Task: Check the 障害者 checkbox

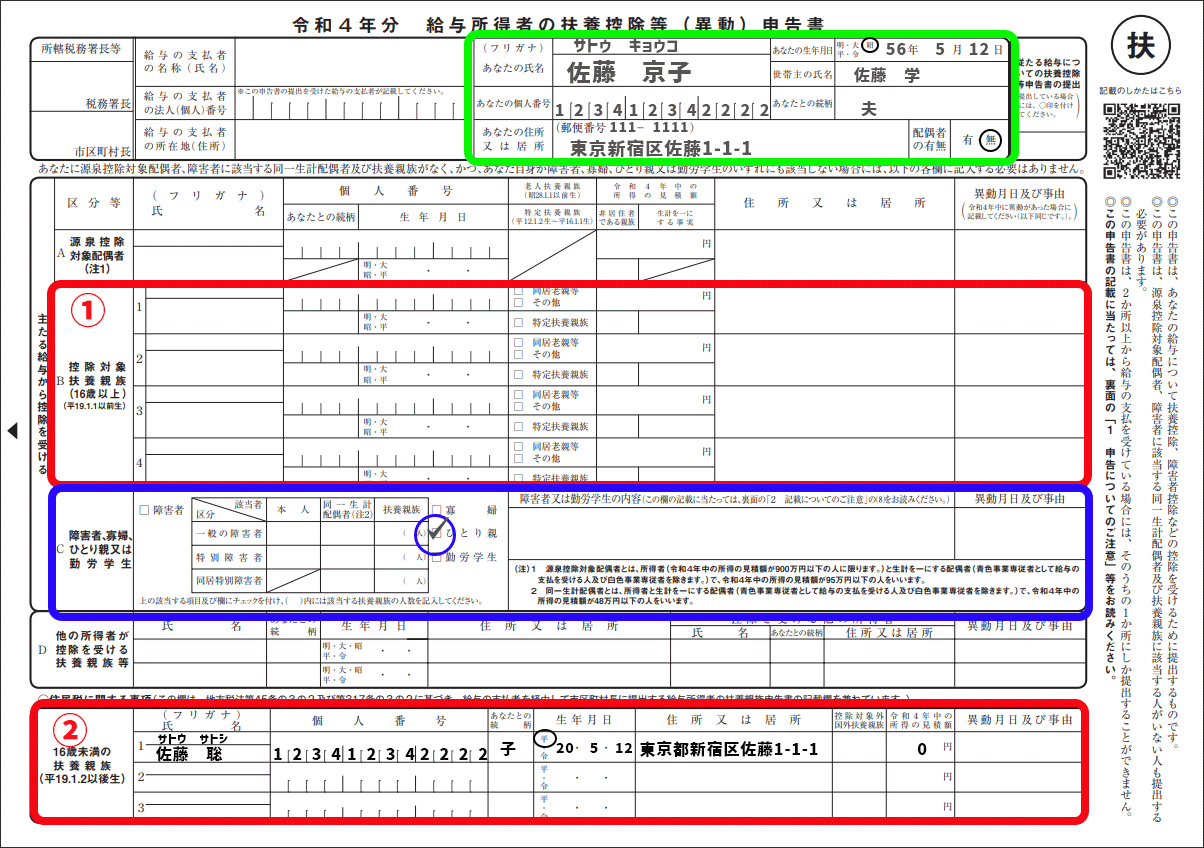Action: pyautogui.click(x=145, y=511)
